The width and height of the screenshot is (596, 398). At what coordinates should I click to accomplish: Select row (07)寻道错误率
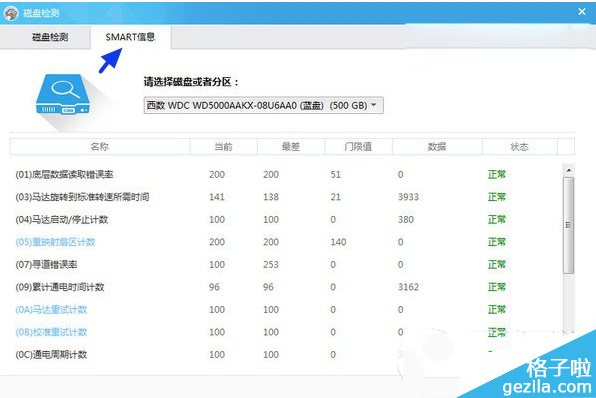click(x=287, y=265)
